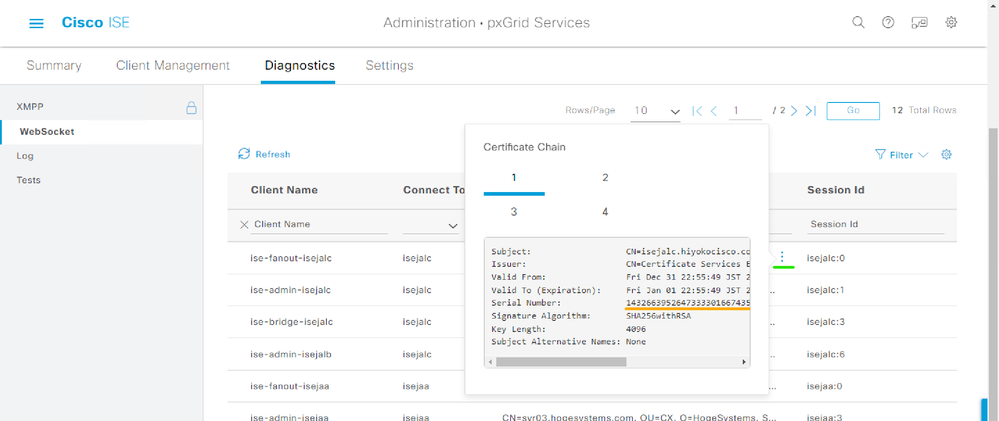Click ise-bridge-isejalc client name
999x421 pixels.
(292, 322)
